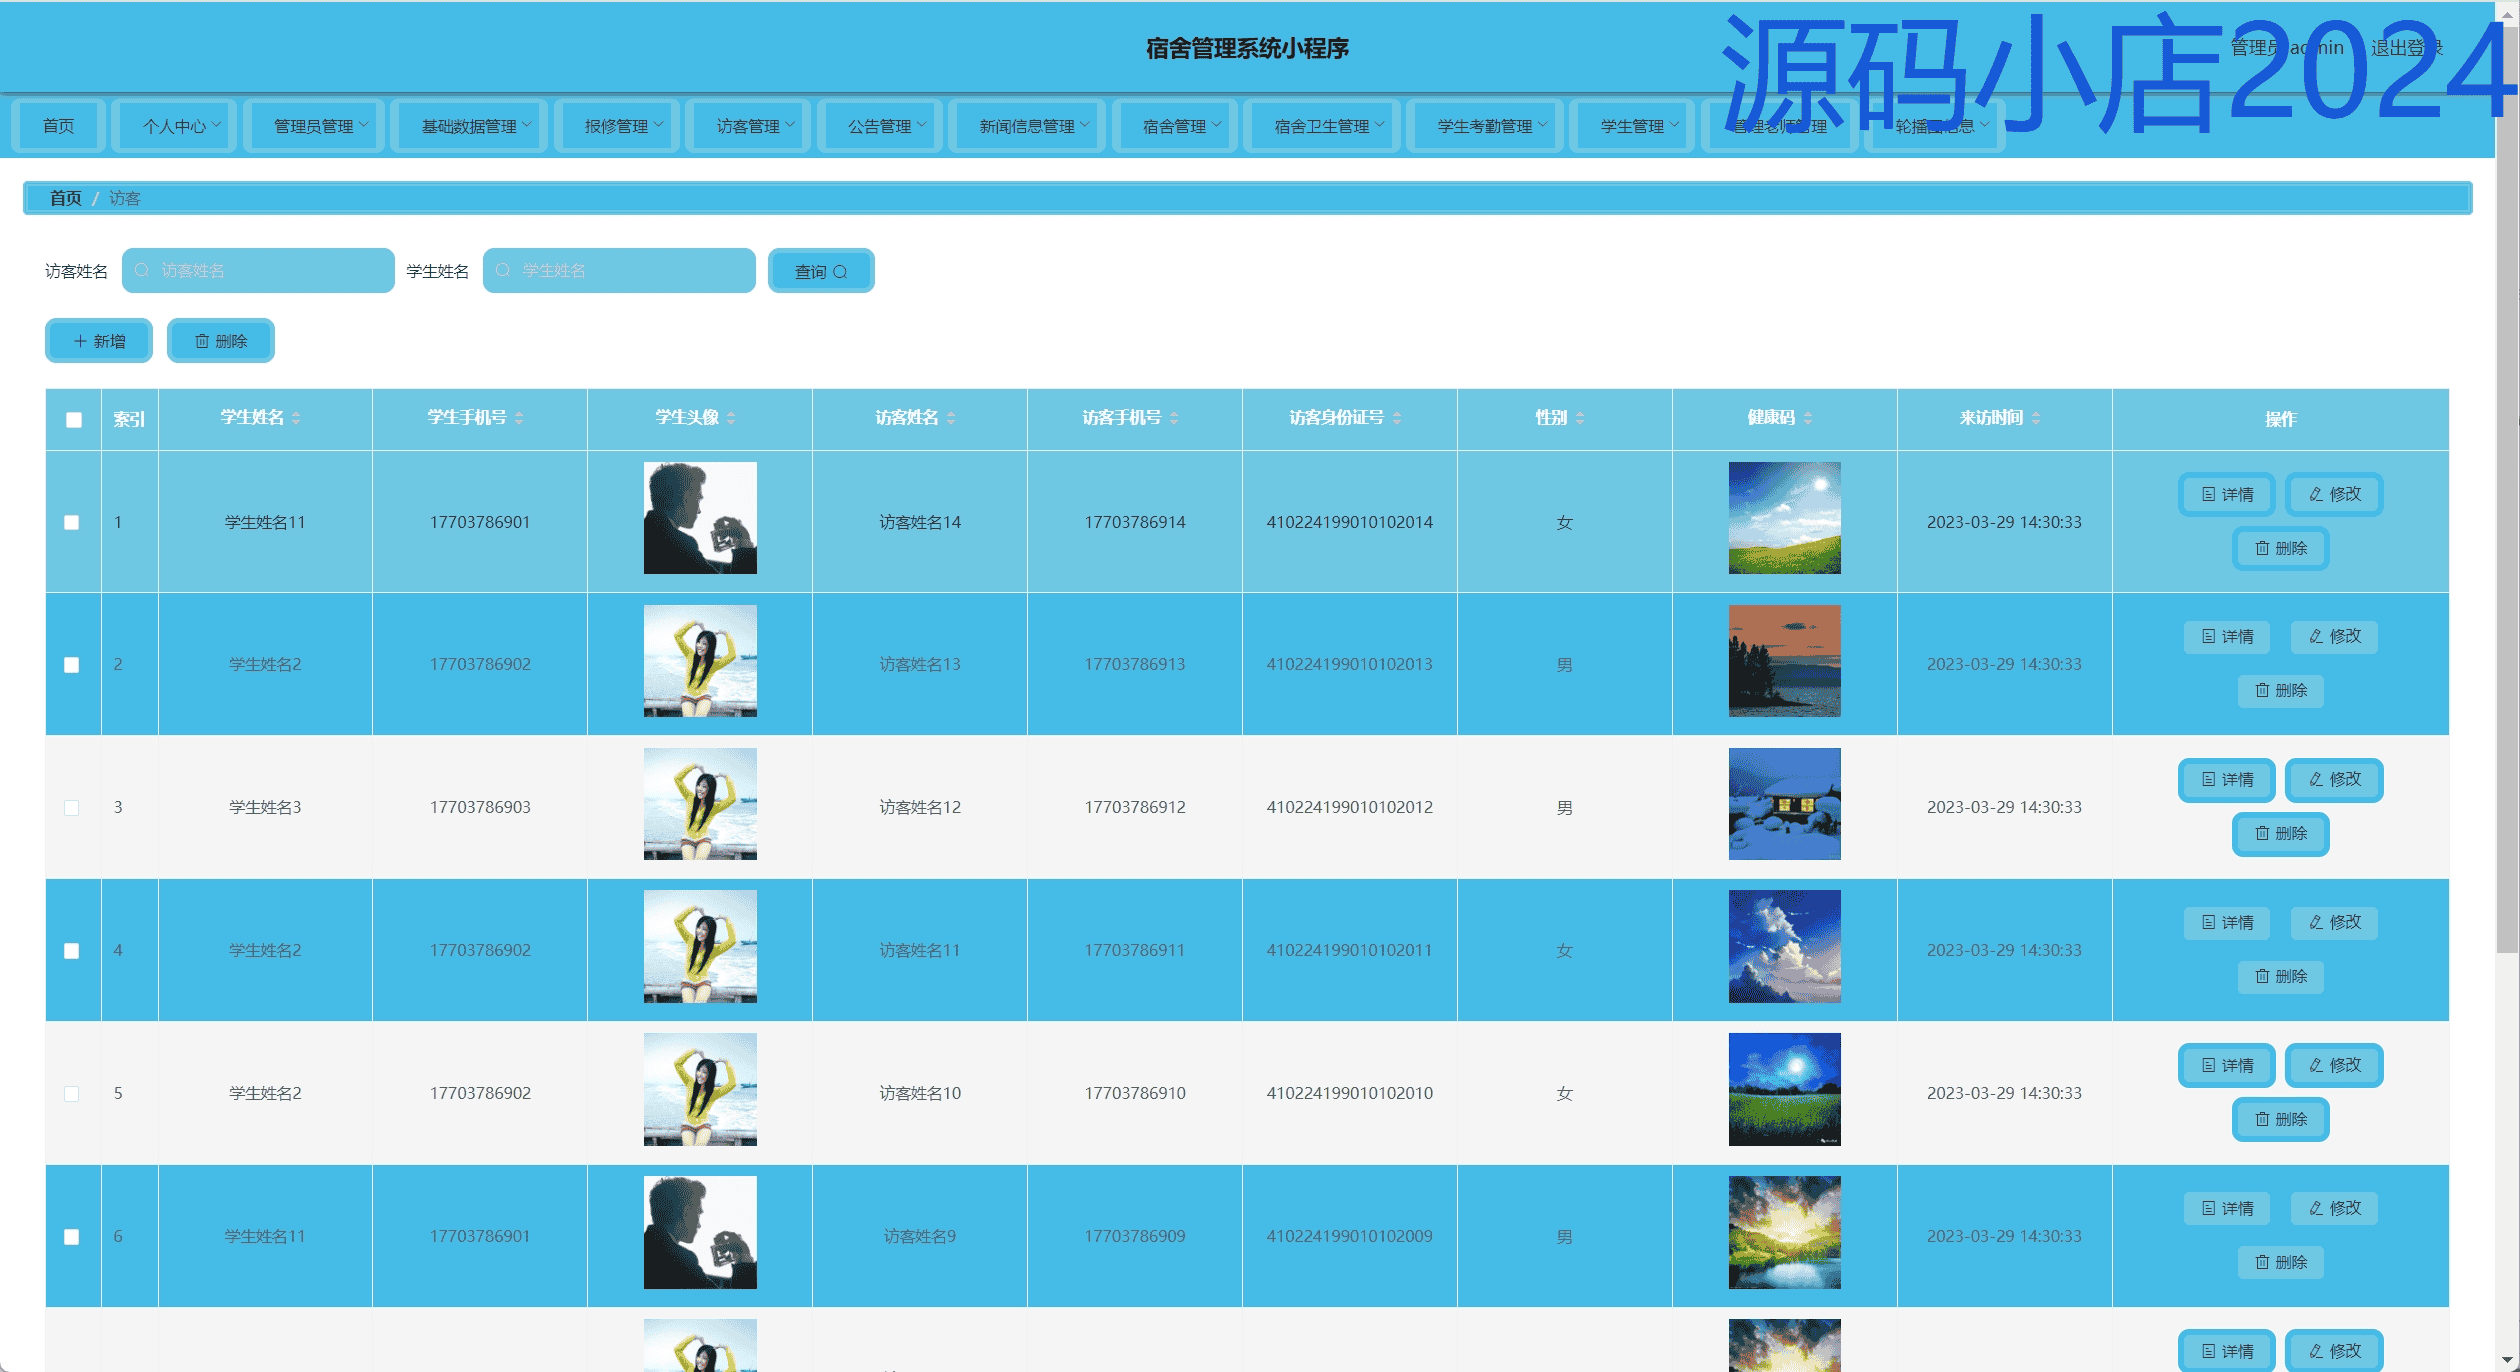Check the row 5 checkbox
This screenshot has width=2520, height=1372.
click(x=72, y=1094)
